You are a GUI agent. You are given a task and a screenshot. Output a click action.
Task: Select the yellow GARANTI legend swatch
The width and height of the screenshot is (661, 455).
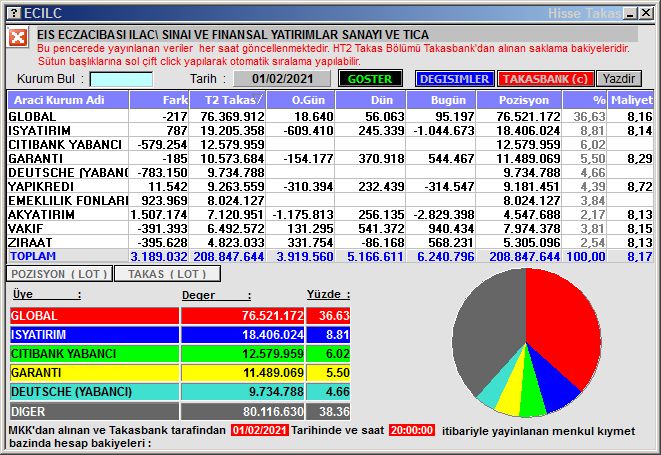pos(94,373)
